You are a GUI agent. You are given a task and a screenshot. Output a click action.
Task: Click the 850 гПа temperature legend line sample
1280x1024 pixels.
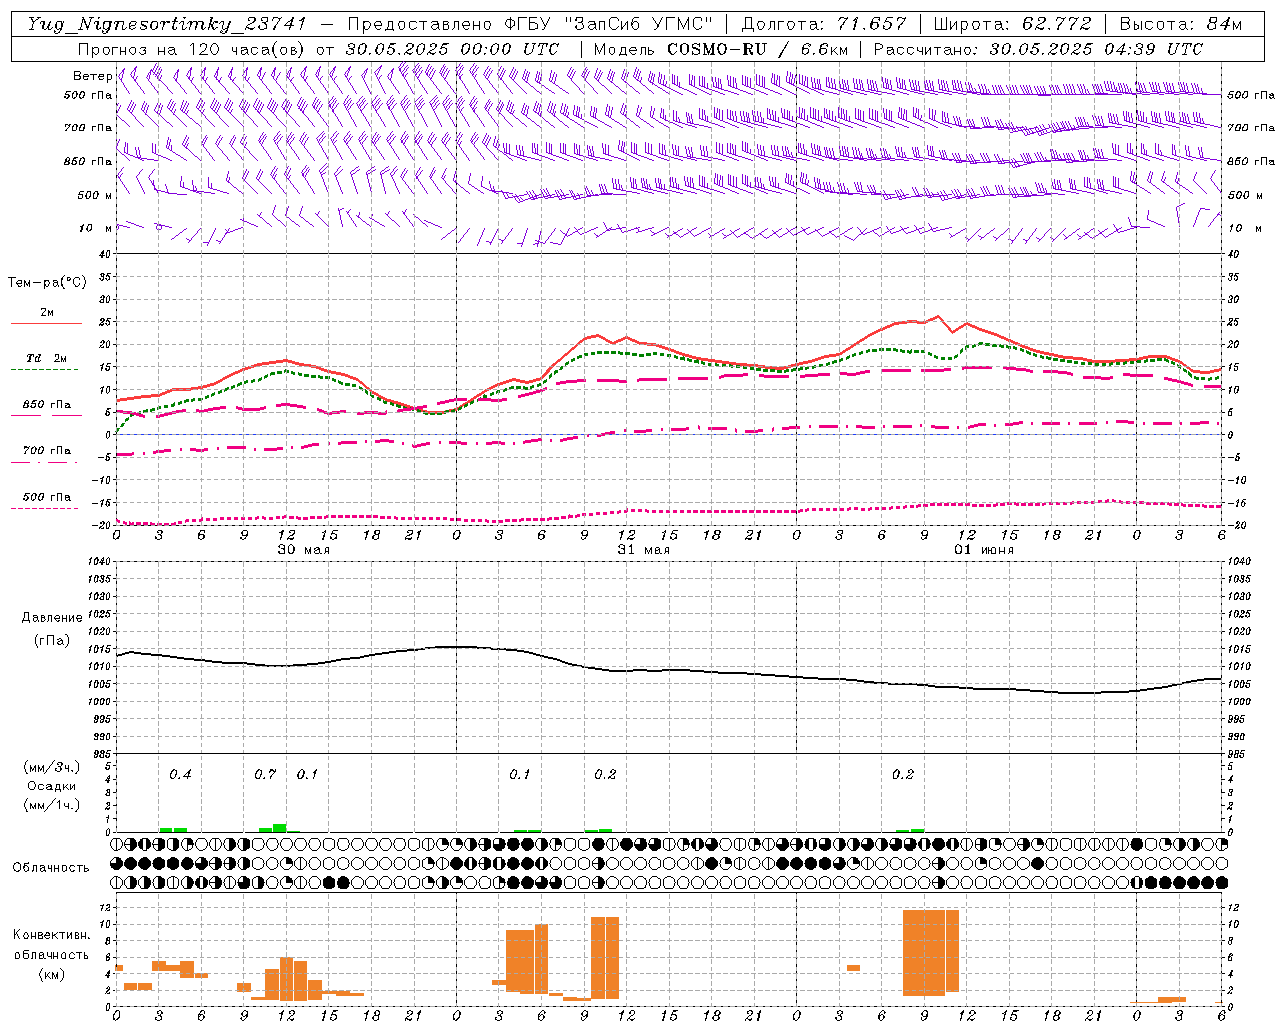[46, 415]
